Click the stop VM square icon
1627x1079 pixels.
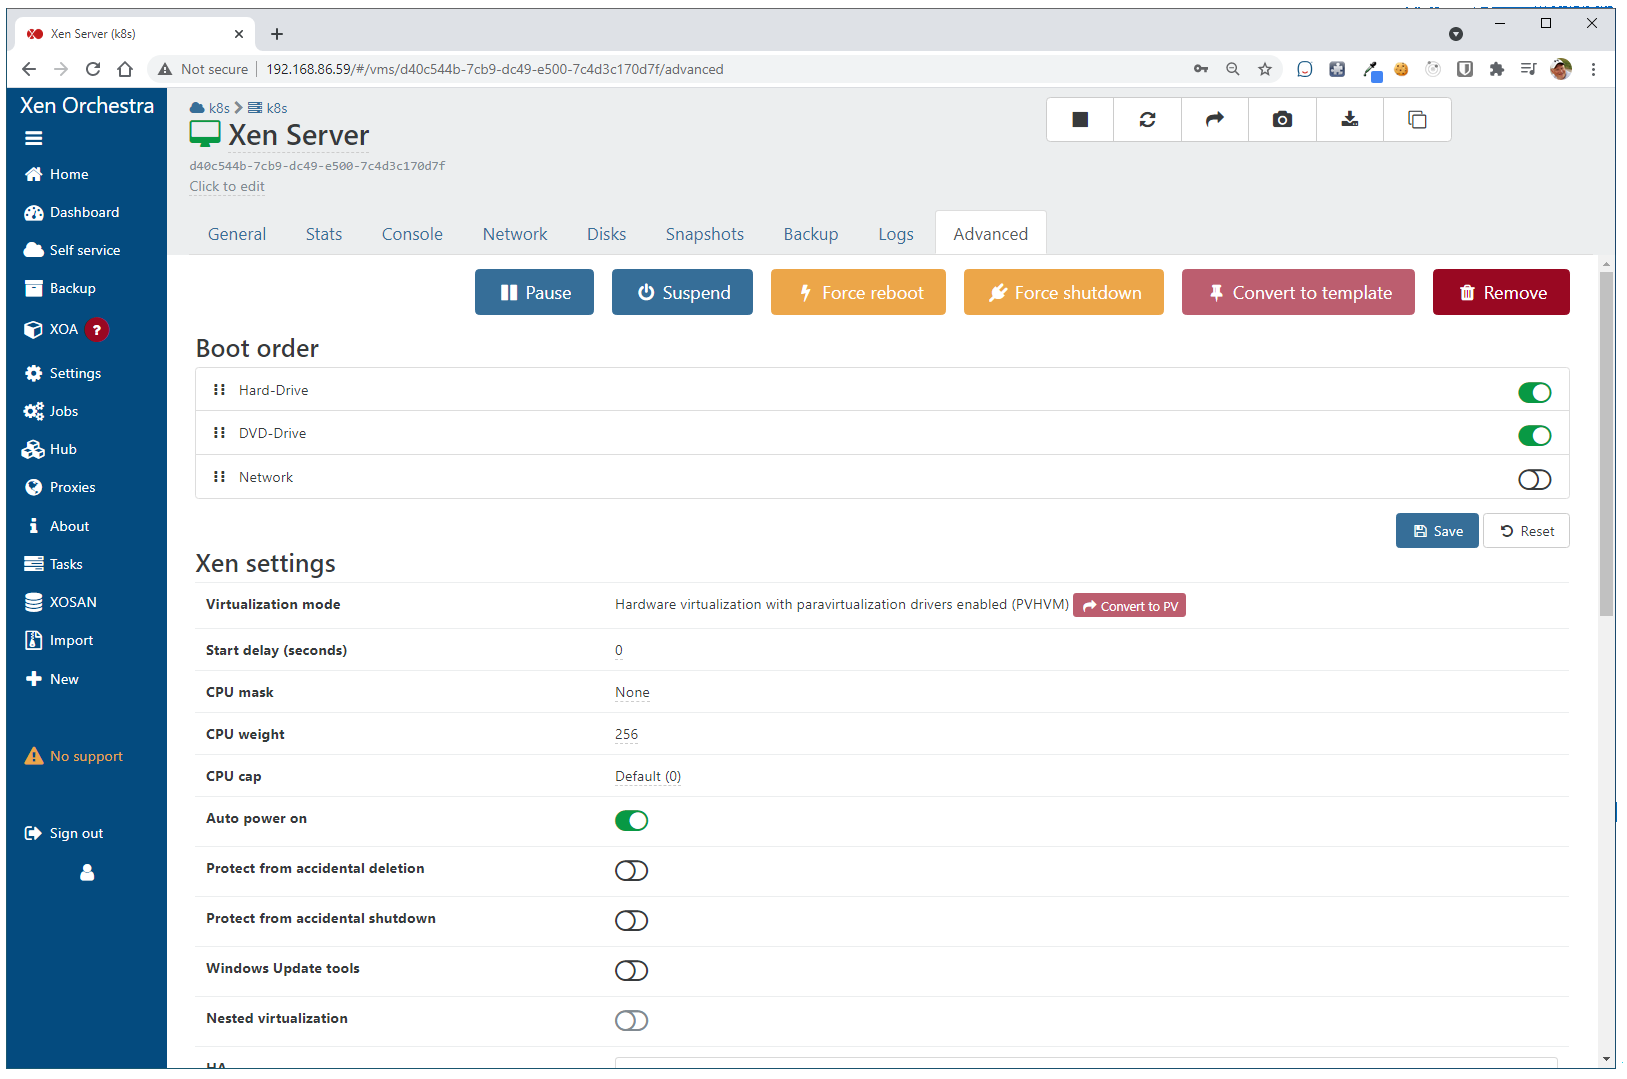click(1080, 120)
